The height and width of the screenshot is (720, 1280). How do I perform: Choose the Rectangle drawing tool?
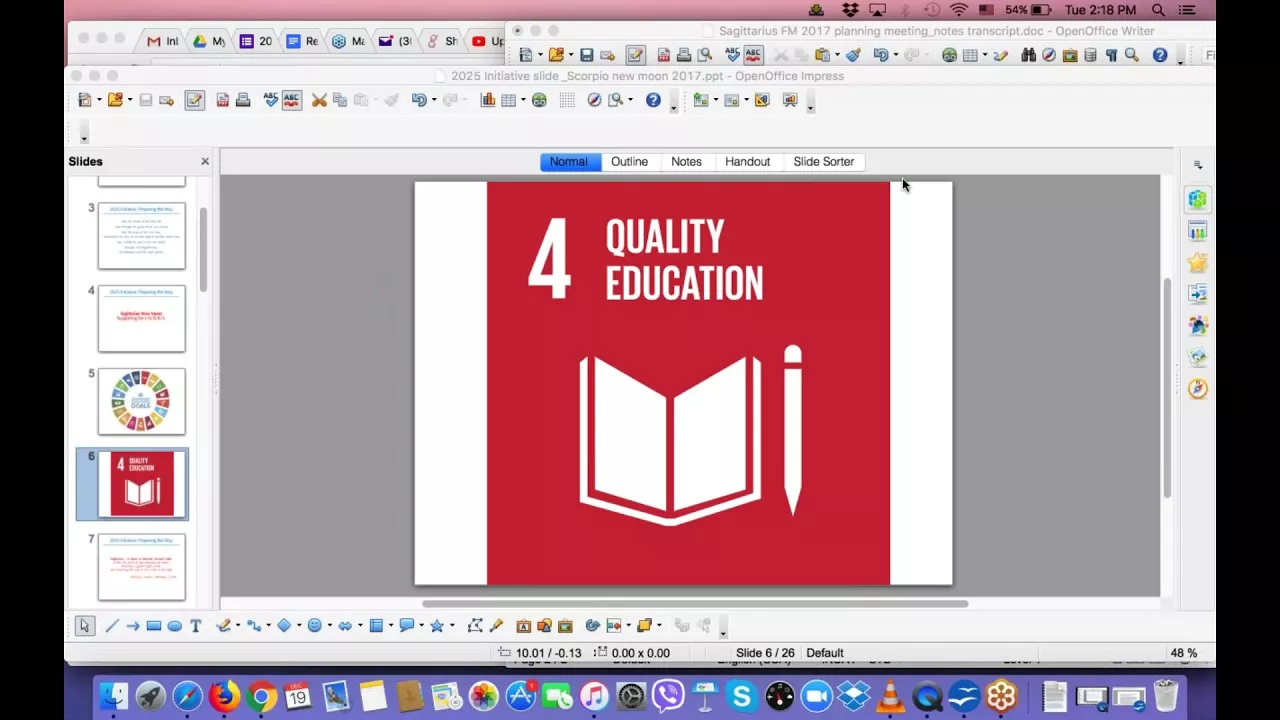pos(153,626)
